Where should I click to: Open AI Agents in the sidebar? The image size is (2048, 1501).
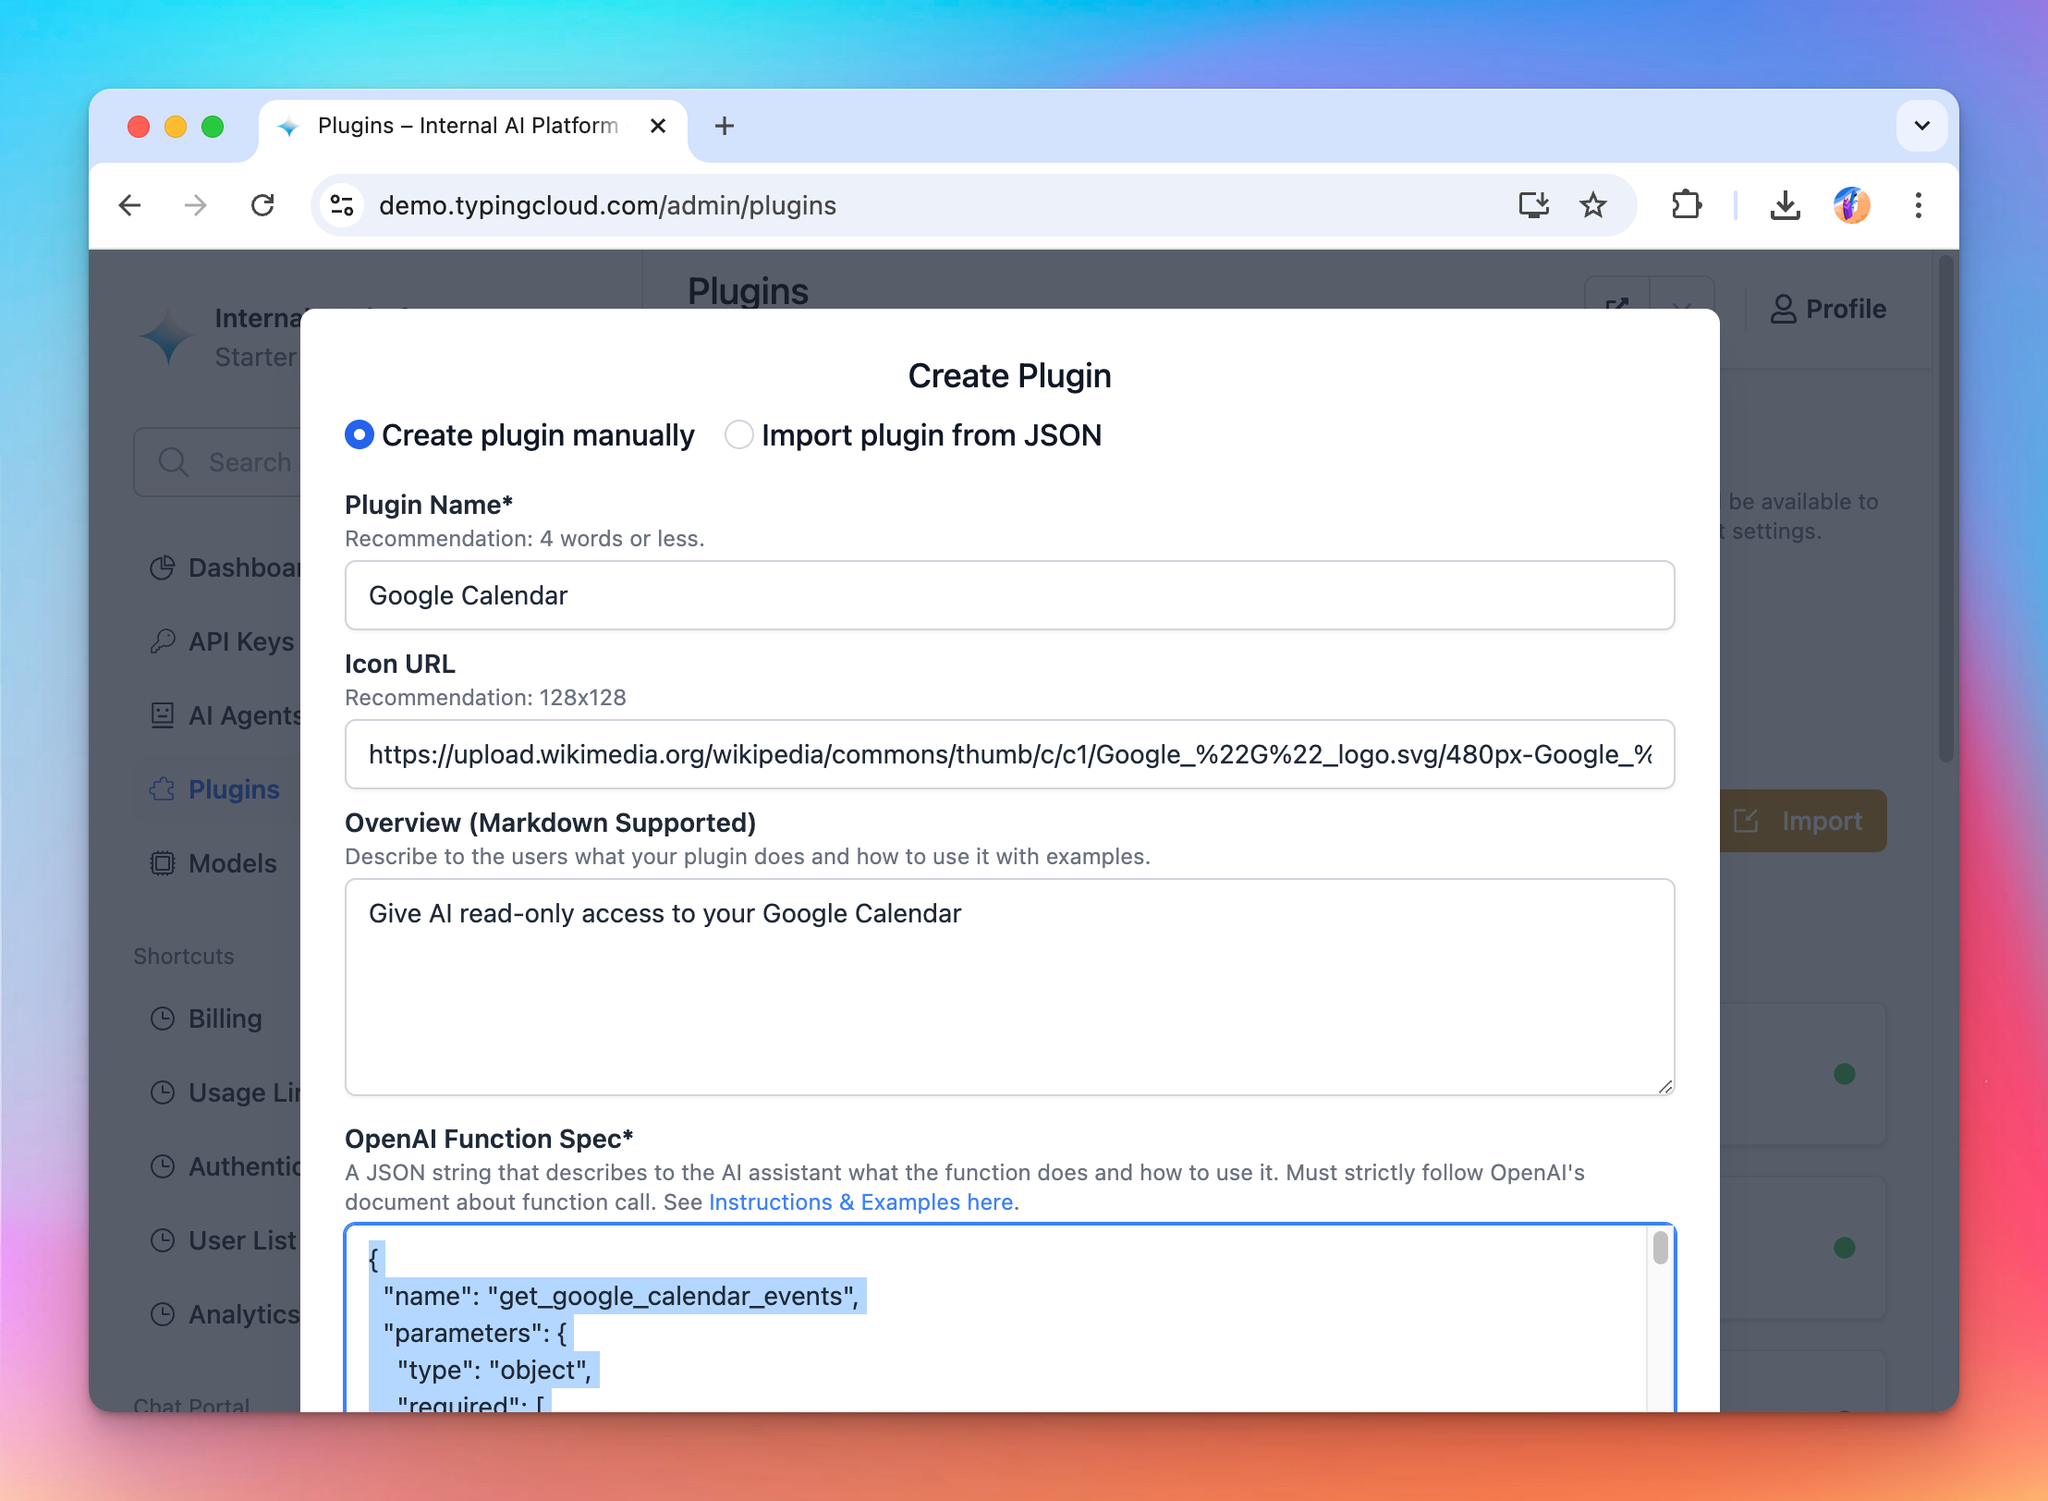[x=224, y=715]
